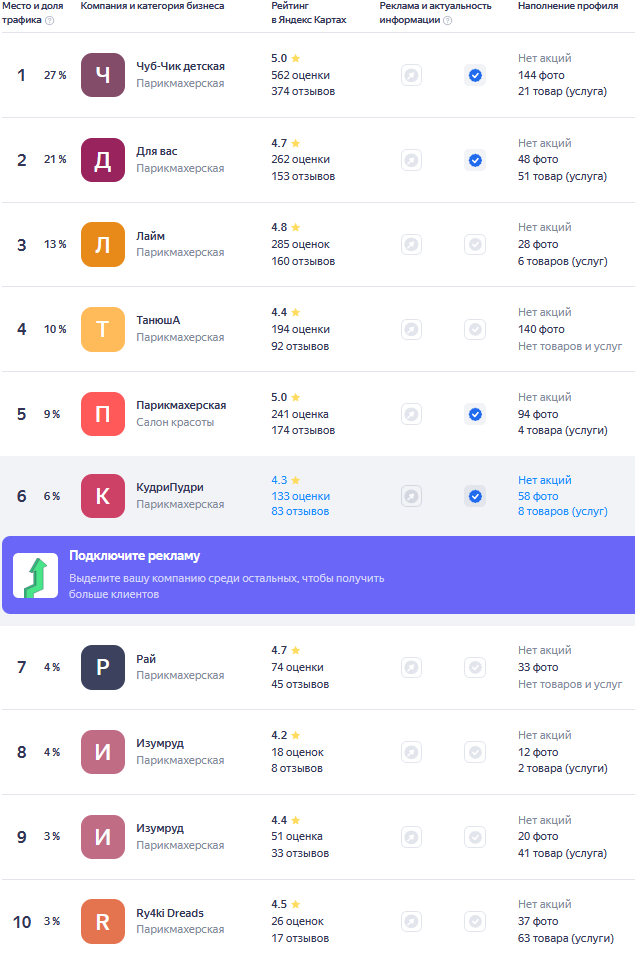The image size is (635, 960).
Task: Open the 'Подключите рекламу' banner
Action: [x=318, y=575]
